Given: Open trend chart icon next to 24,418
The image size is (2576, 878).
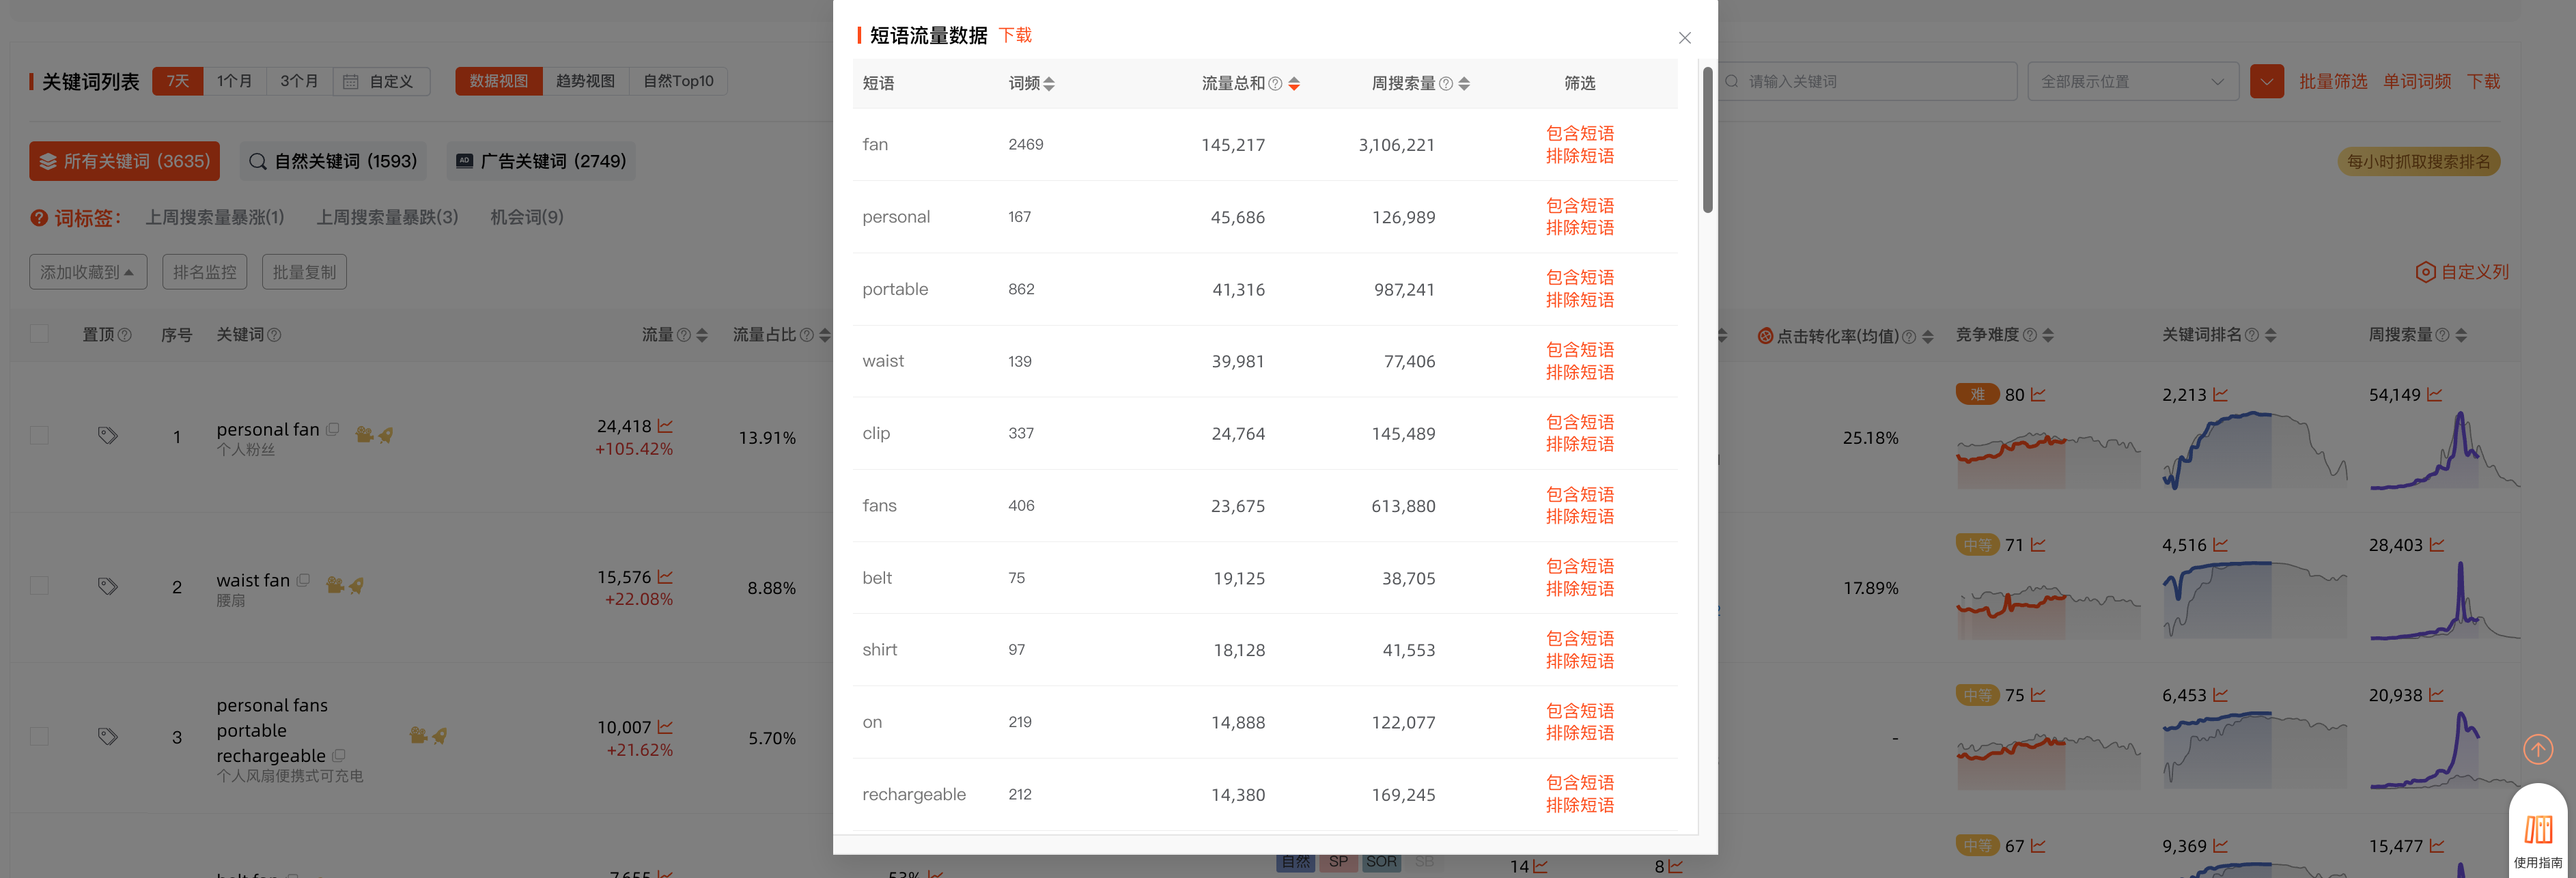Looking at the screenshot, I should click(665, 426).
